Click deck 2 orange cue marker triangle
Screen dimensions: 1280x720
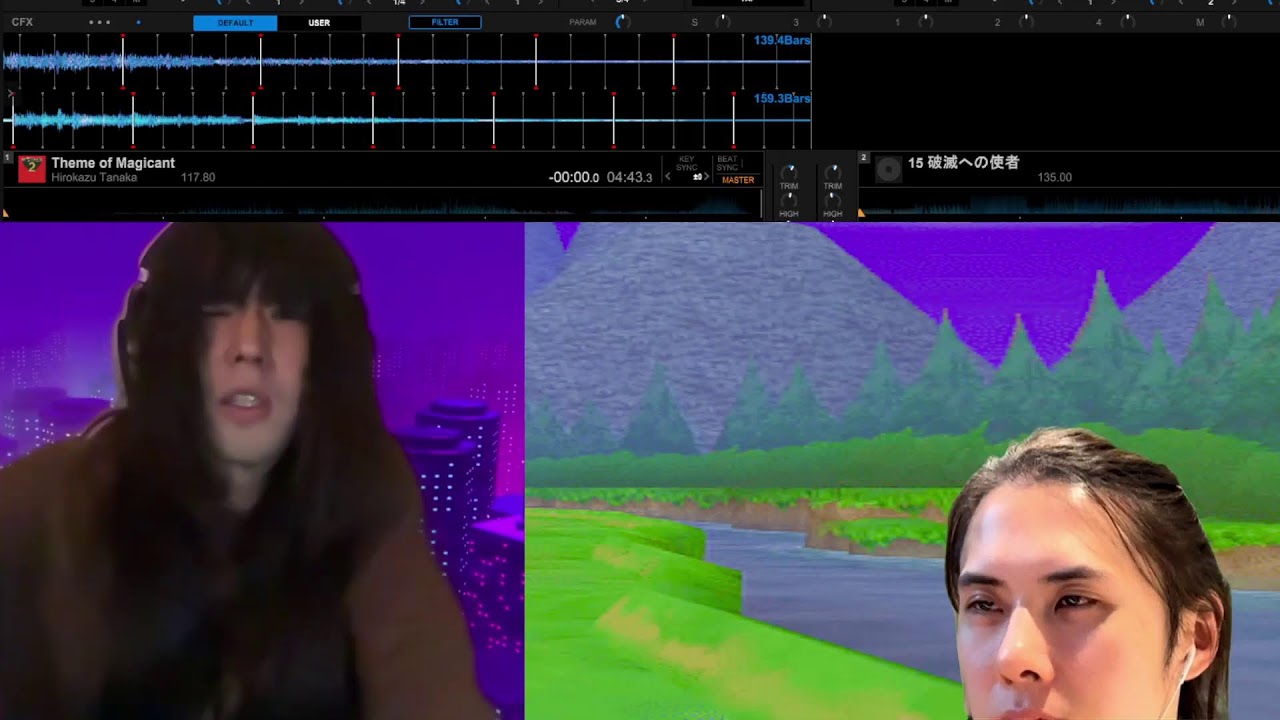point(862,213)
